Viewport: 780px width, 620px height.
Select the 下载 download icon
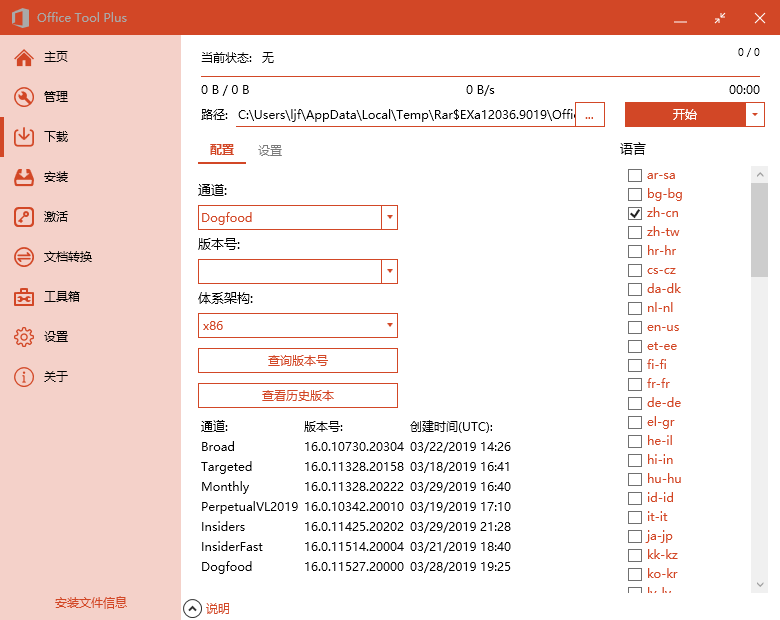click(x=24, y=137)
